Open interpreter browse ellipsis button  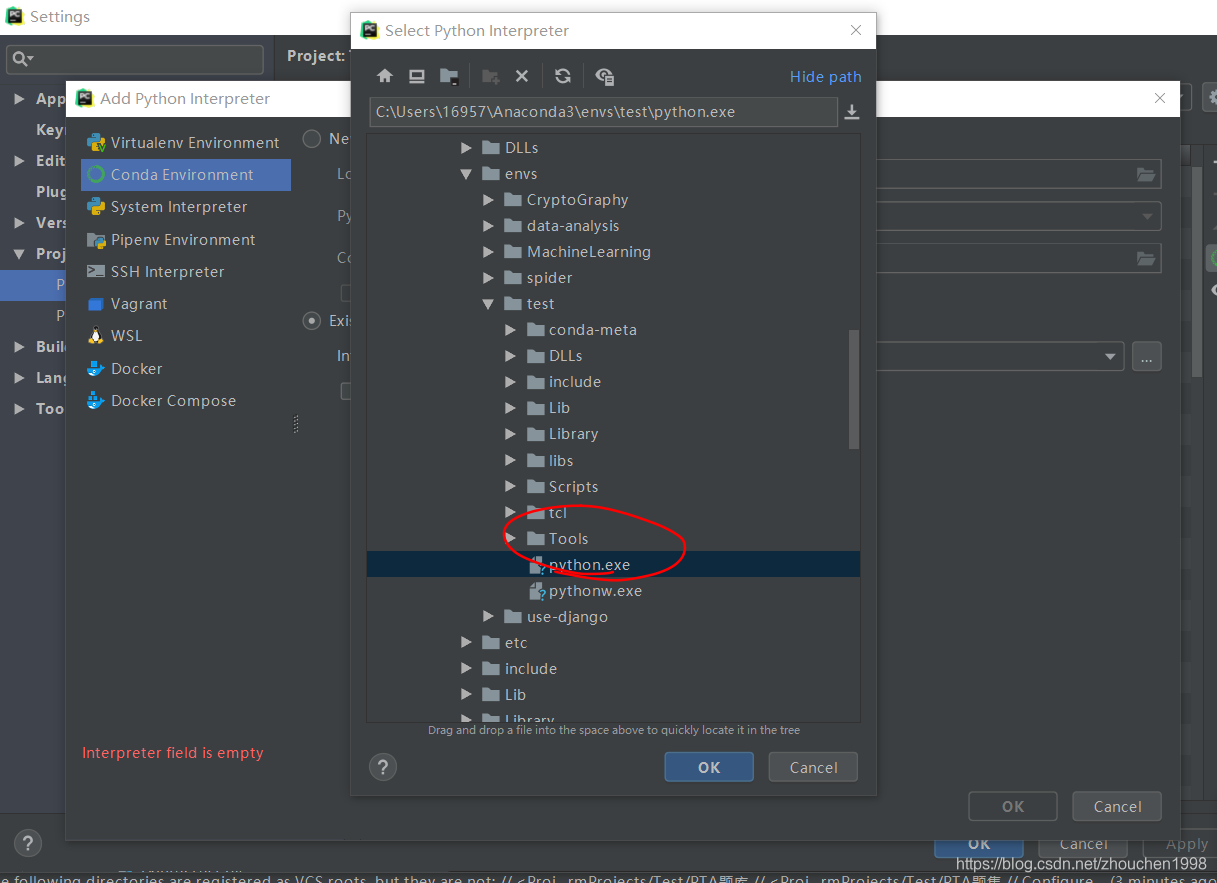[x=1147, y=356]
